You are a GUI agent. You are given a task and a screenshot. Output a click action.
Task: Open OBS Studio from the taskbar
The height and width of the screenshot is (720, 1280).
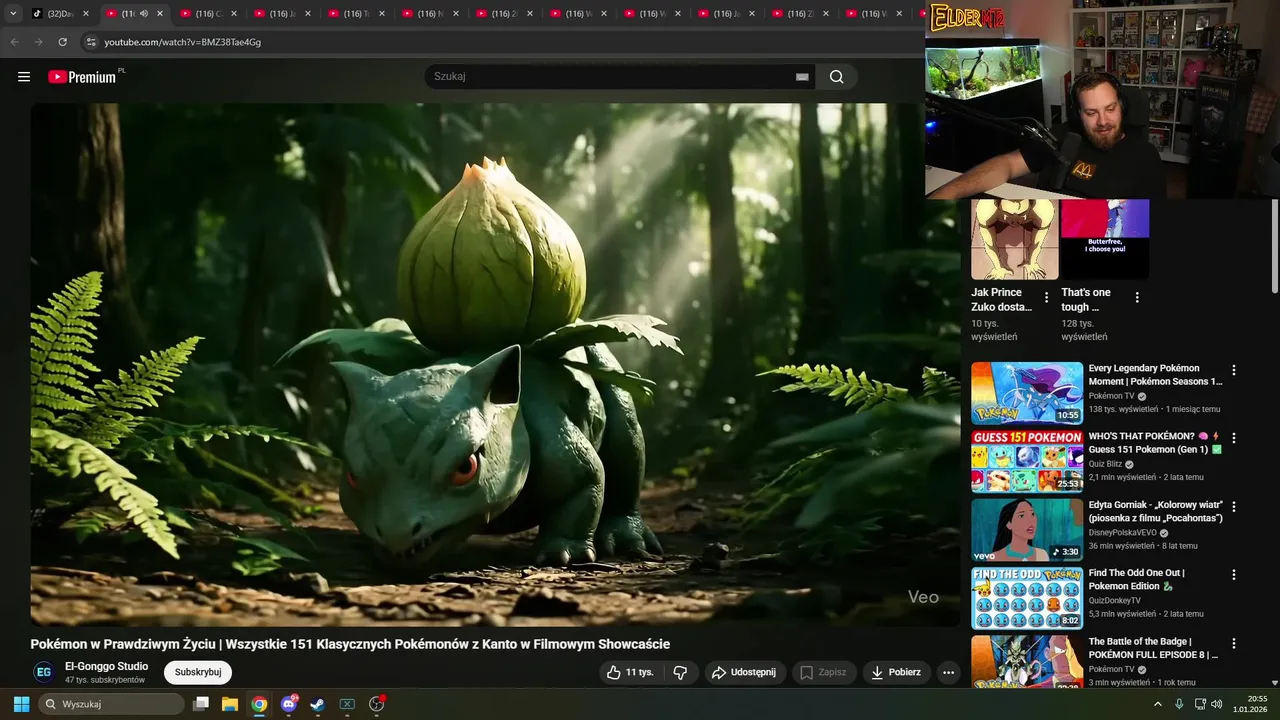[x=376, y=704]
